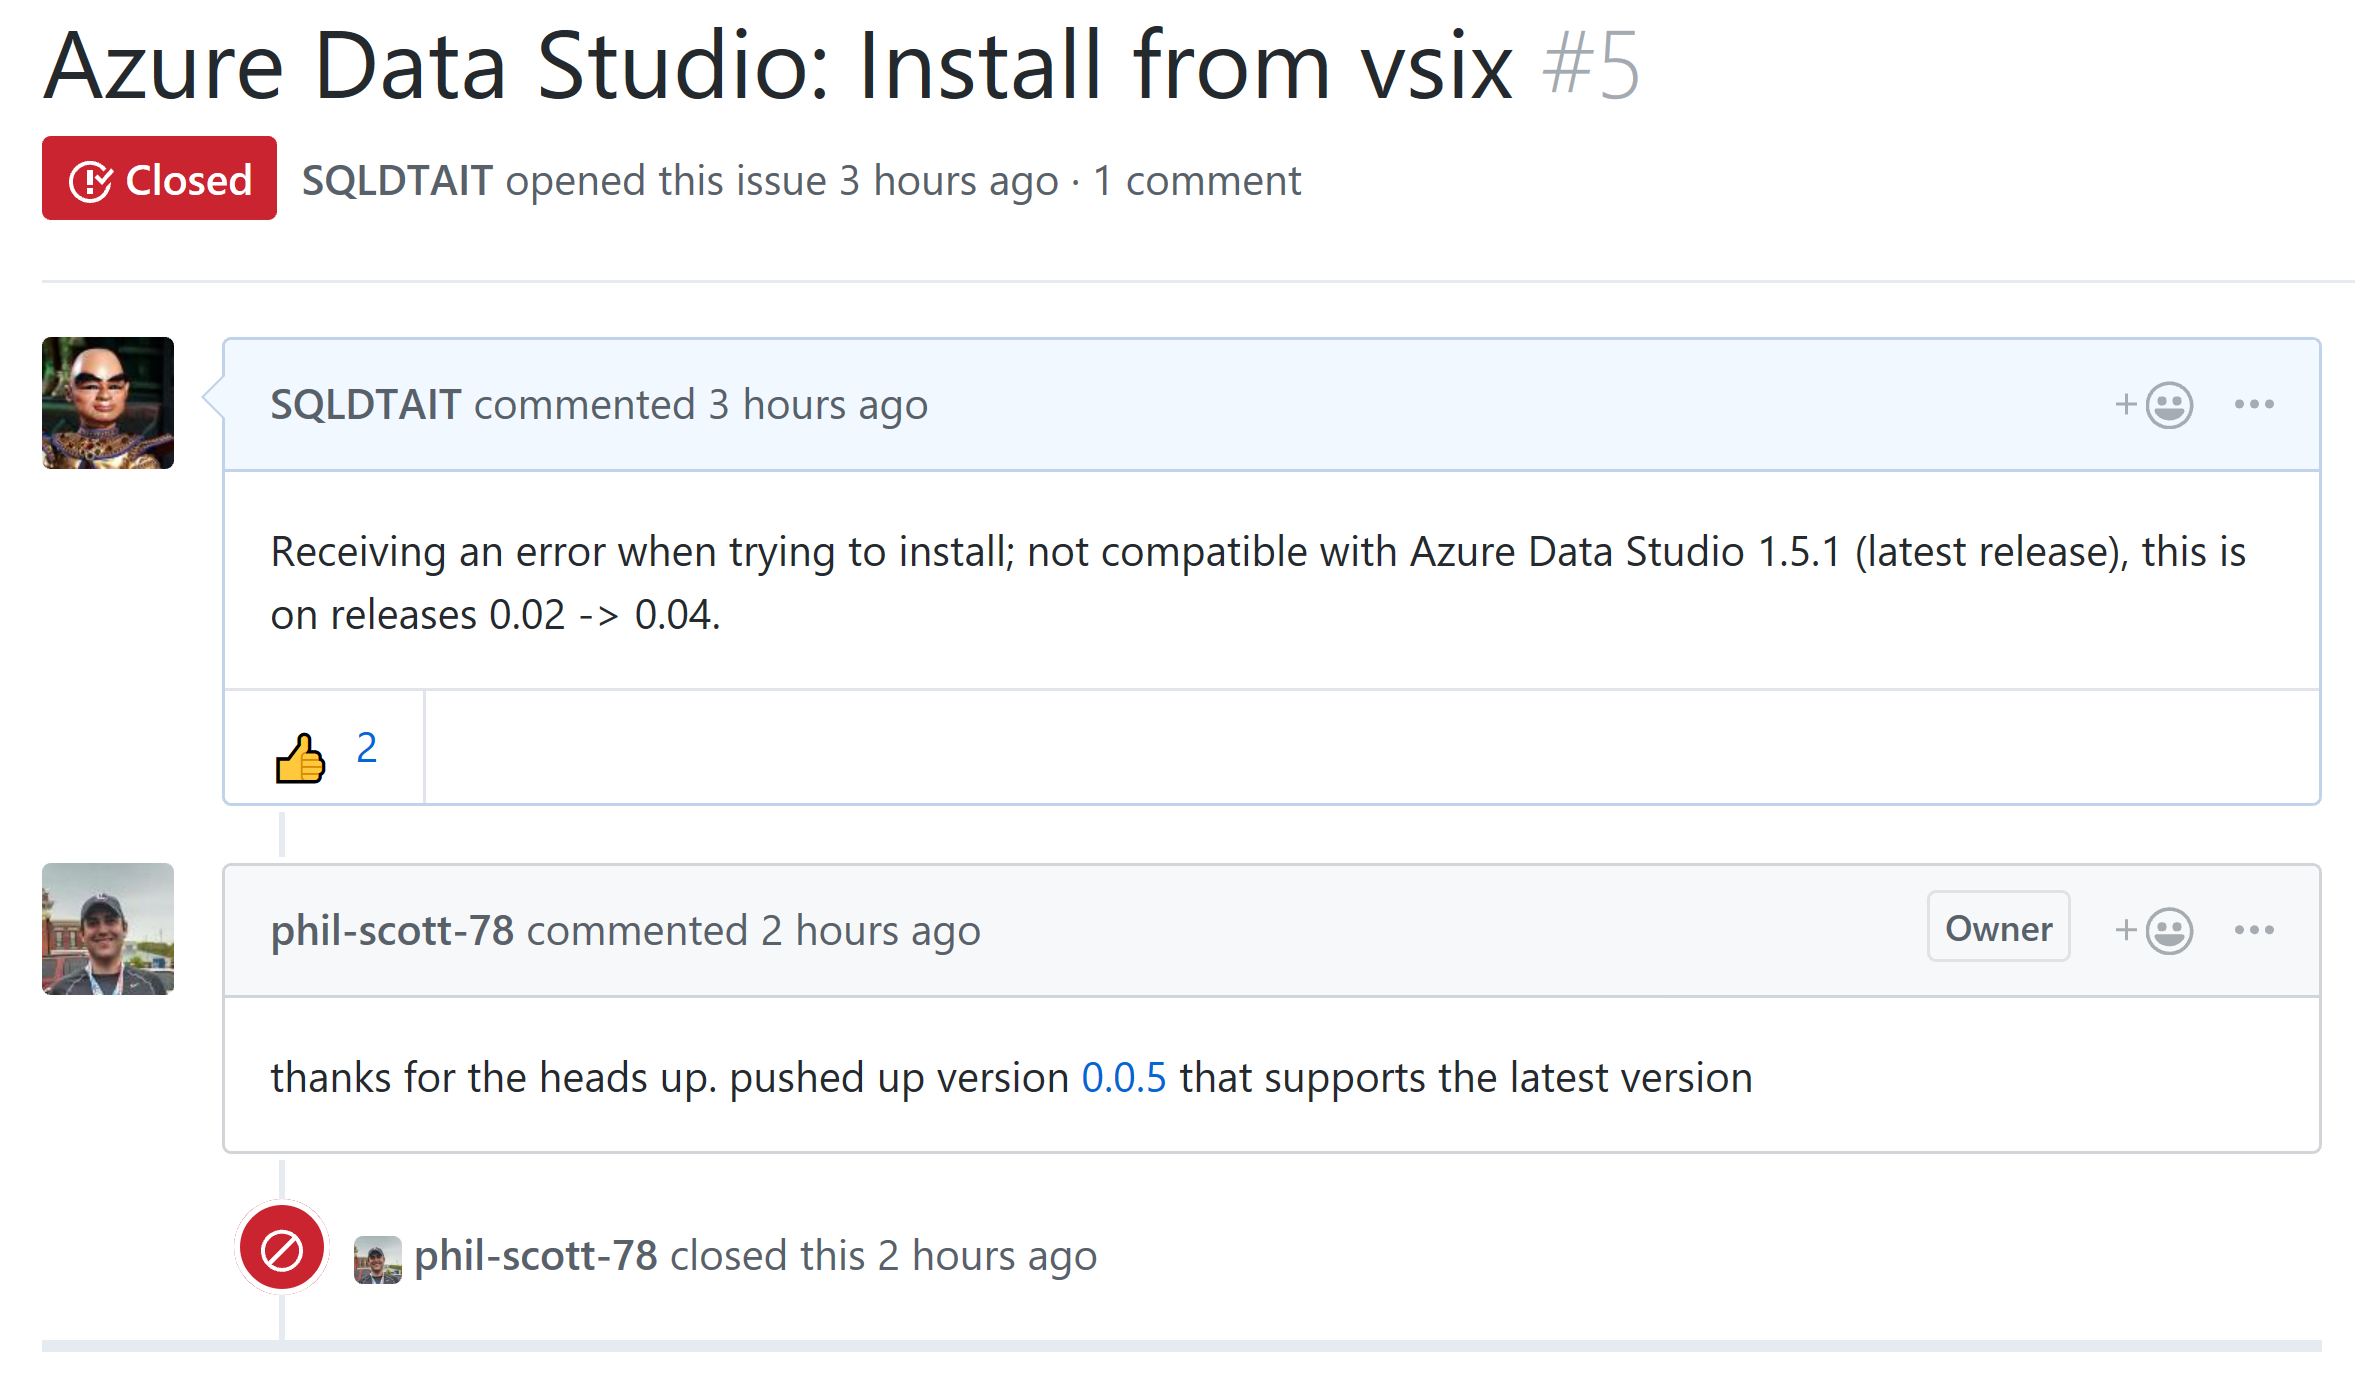Click the issue title text
2355x1387 pixels.
click(x=778, y=66)
